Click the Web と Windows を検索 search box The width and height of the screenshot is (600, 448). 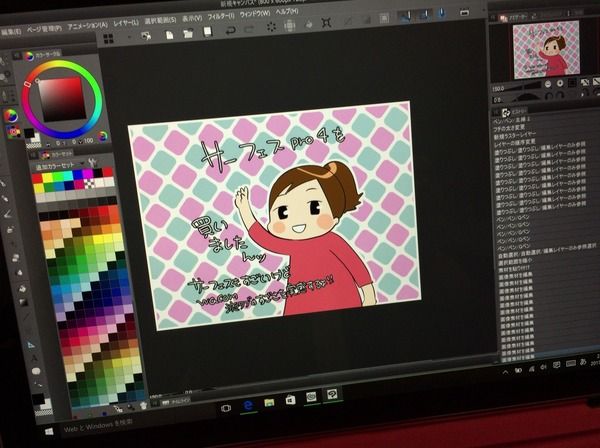98,426
